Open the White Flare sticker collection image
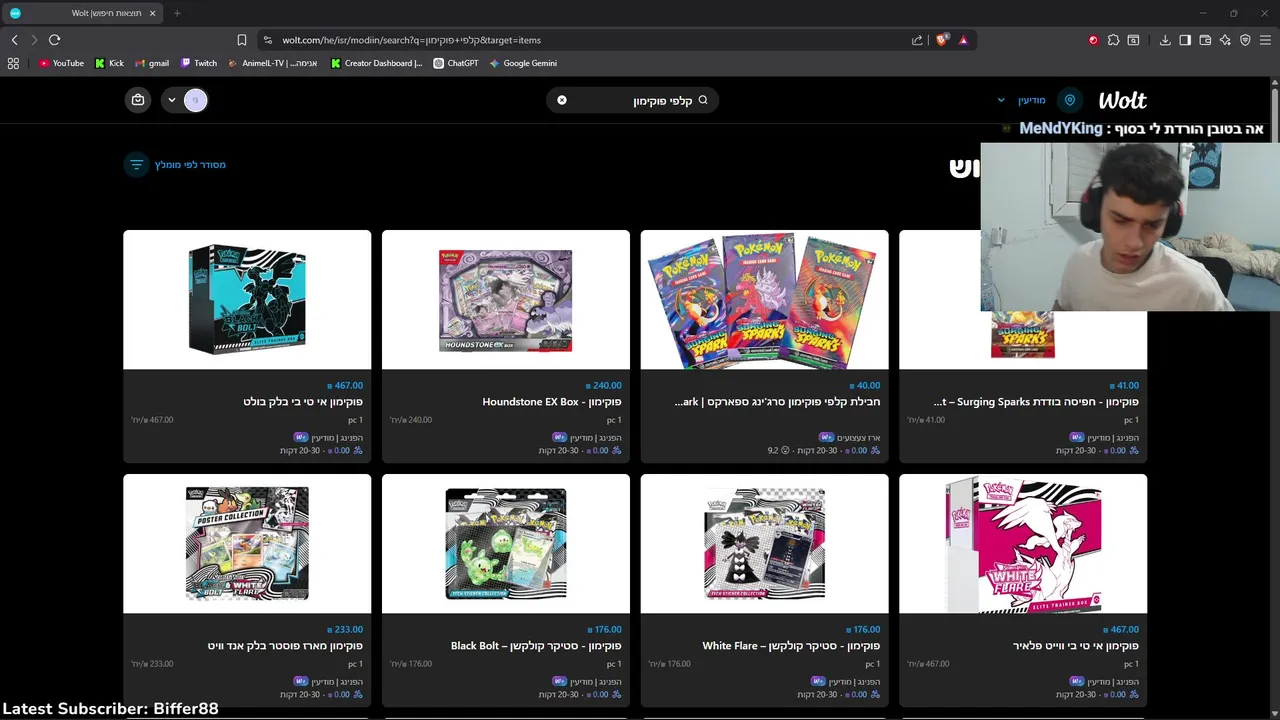The height and width of the screenshot is (720, 1280). pyautogui.click(x=764, y=543)
